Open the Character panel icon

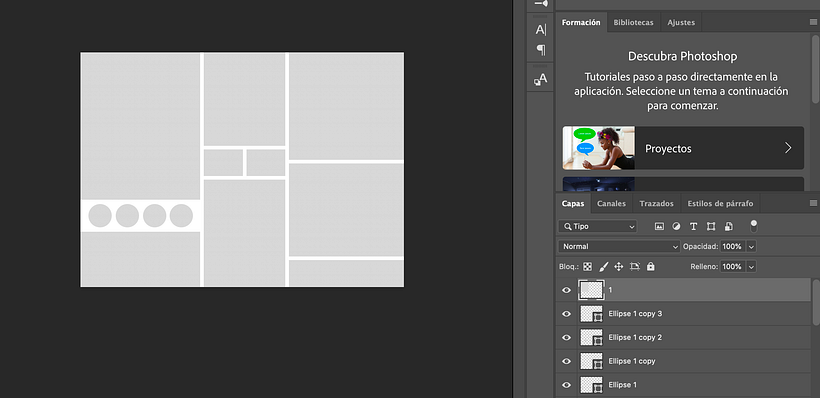(541, 29)
